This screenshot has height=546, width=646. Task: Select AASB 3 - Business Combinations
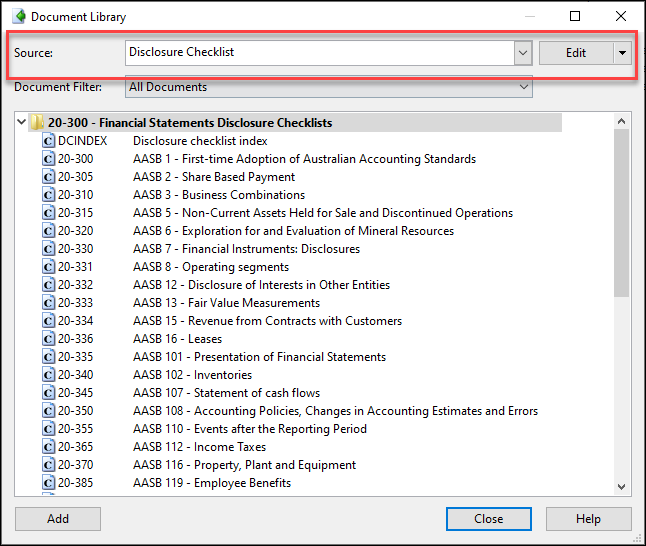(218, 195)
